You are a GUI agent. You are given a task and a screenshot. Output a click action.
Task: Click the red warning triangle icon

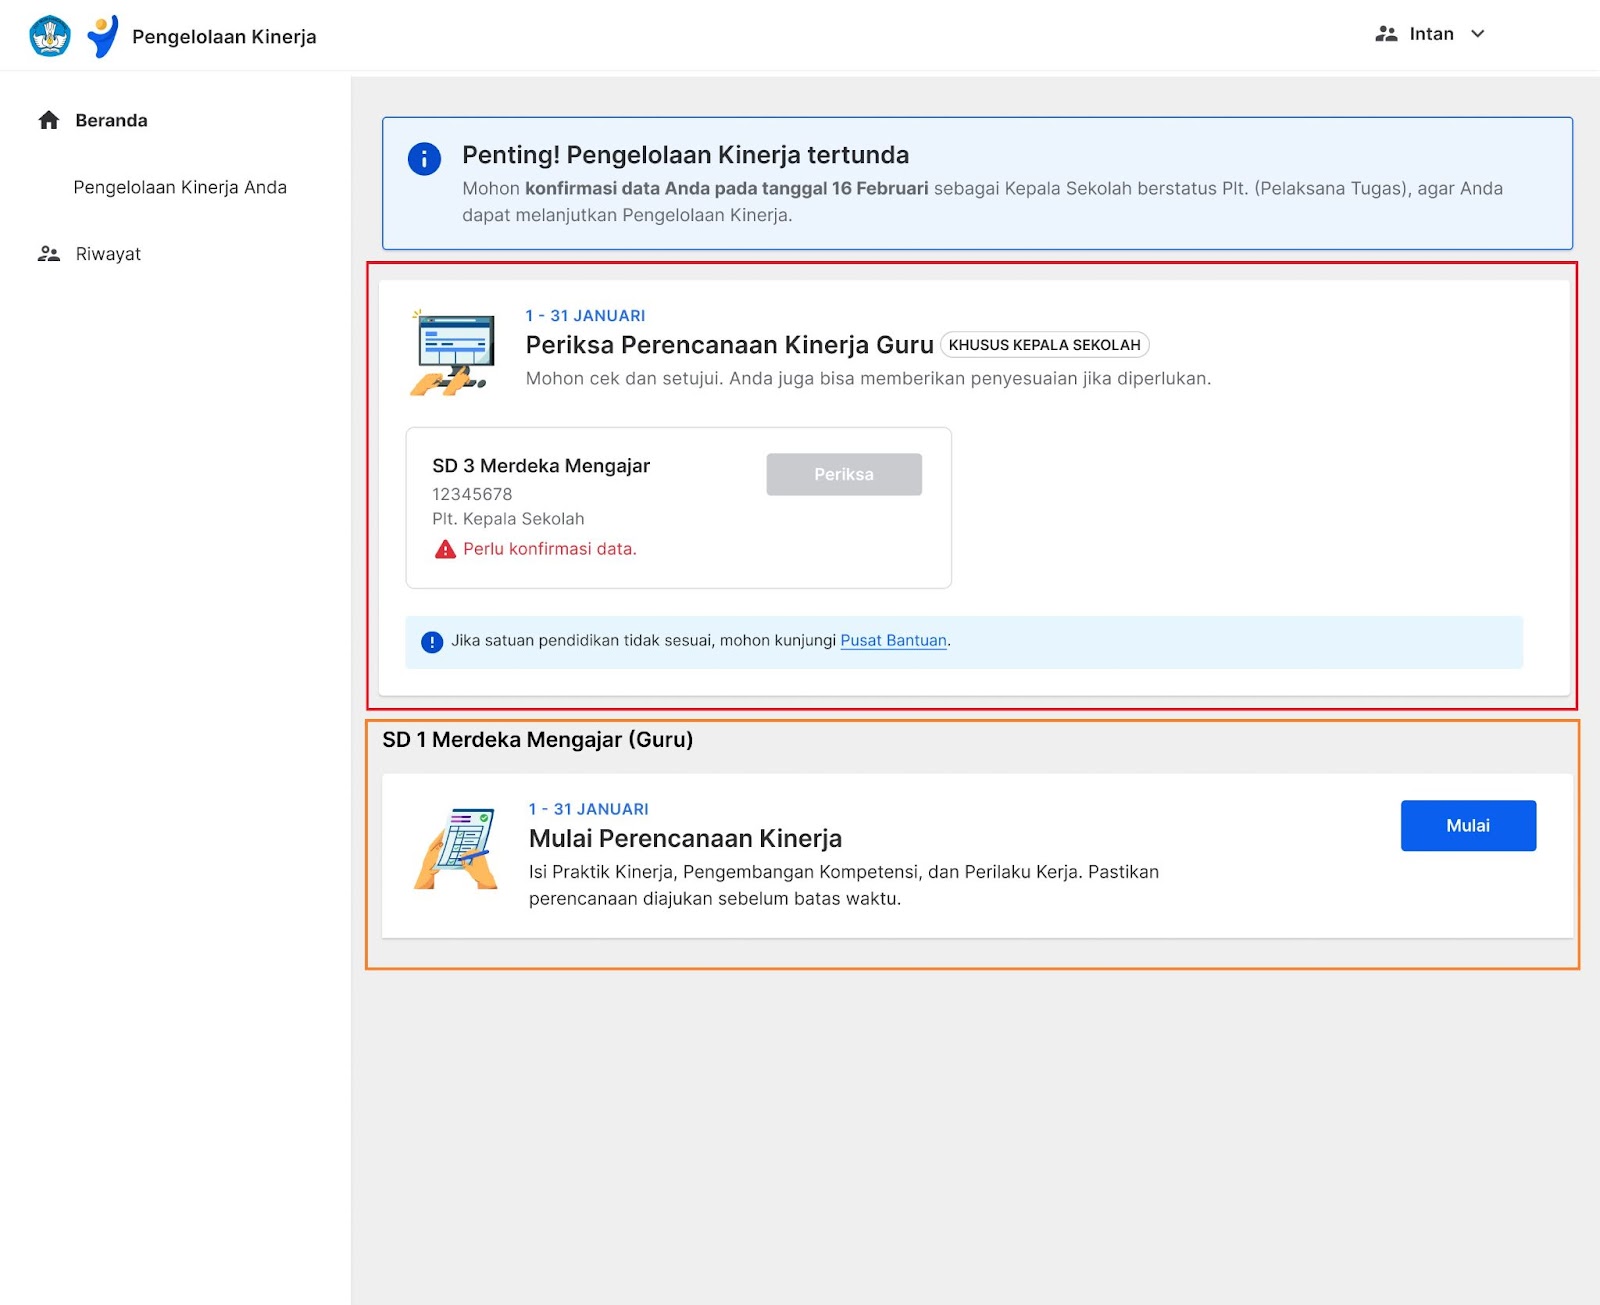point(445,549)
